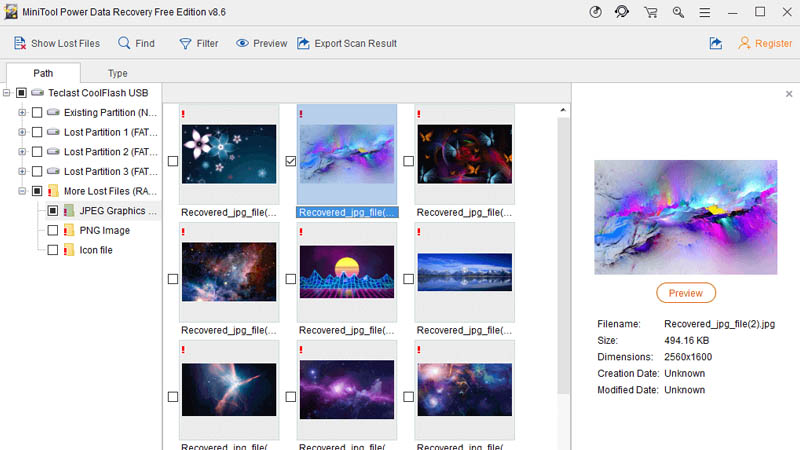Click the Recovered_jpg_file(2).jpg filename value

tap(719, 324)
